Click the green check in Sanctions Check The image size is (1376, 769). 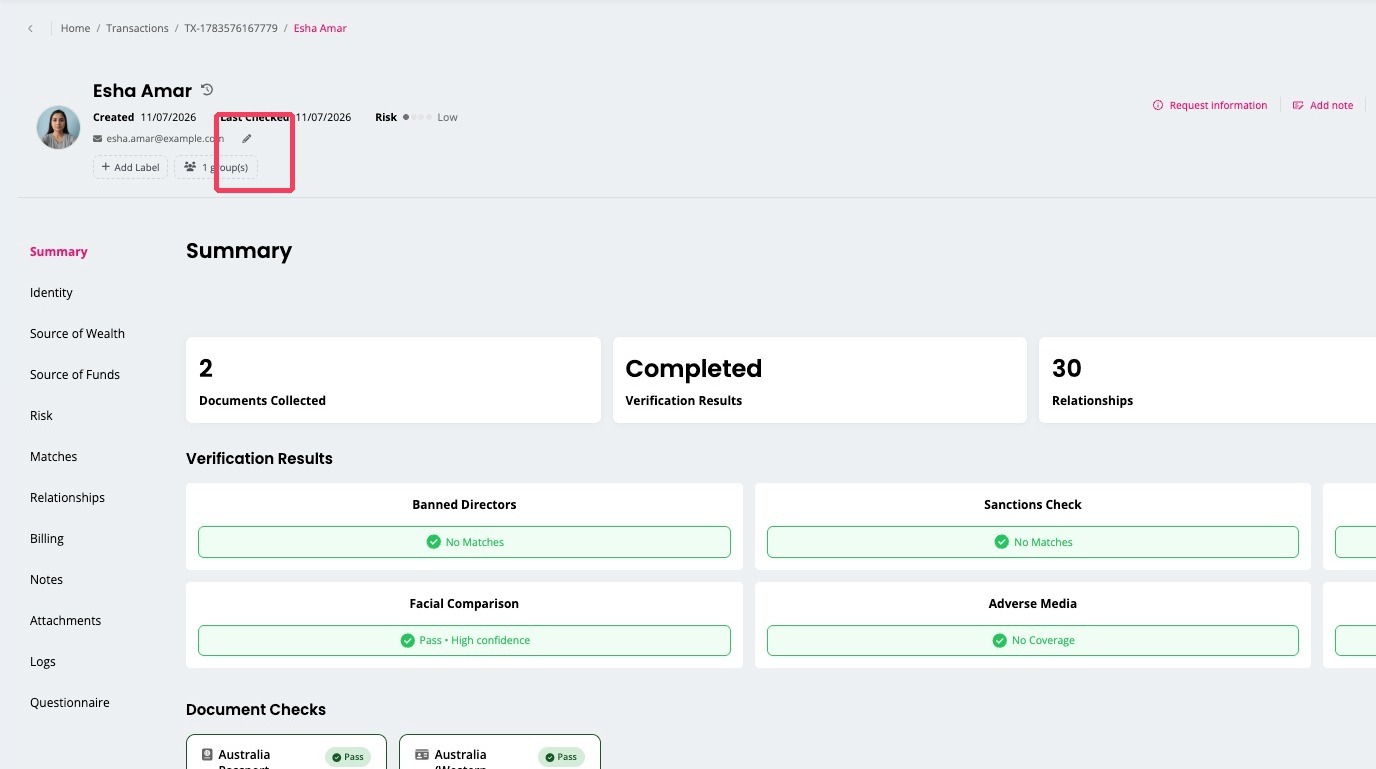coord(1001,542)
